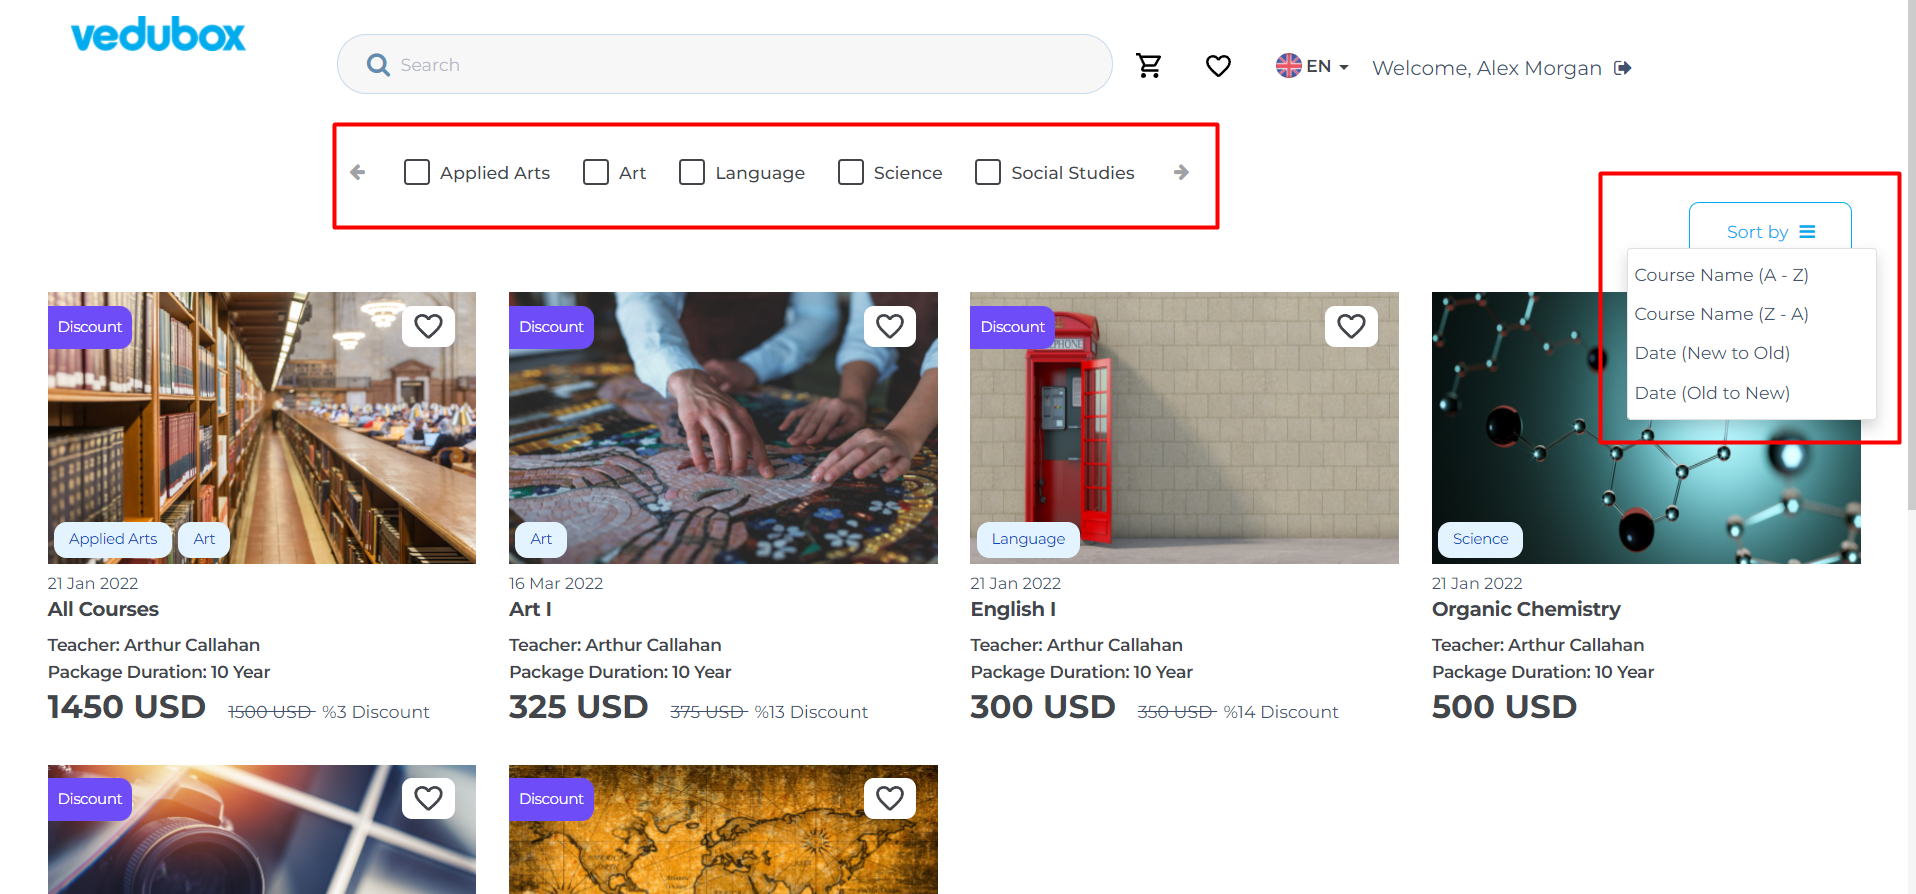Focus the Search input field

pos(740,65)
